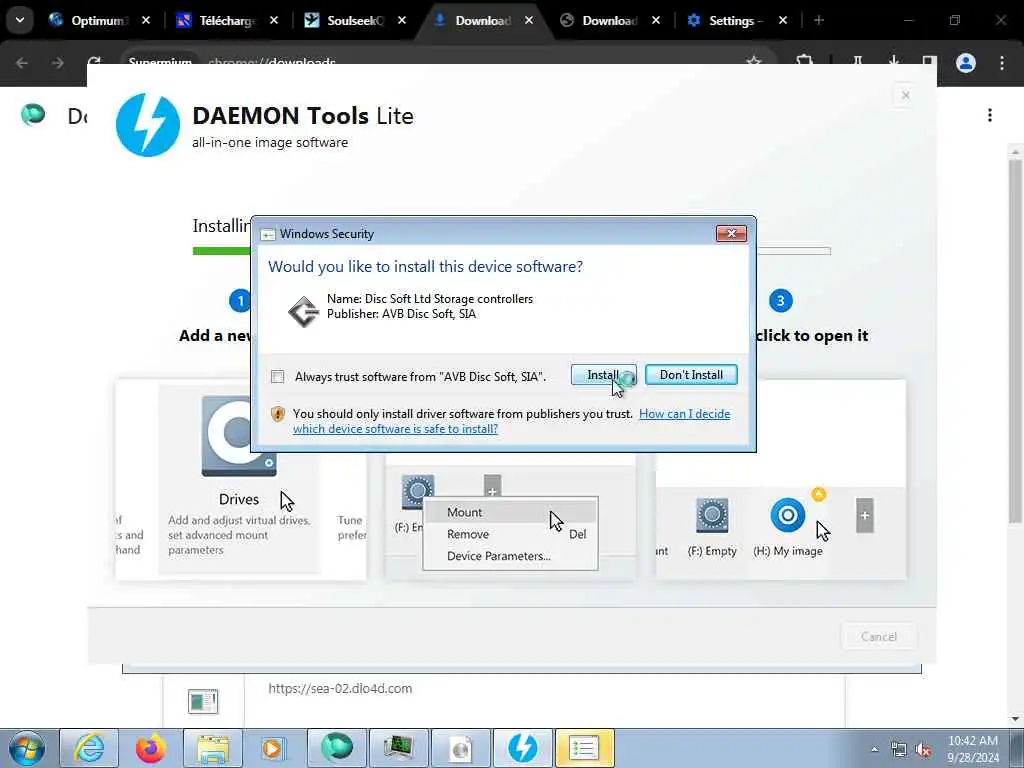This screenshot has width=1024, height=768.
Task: Click the sea-02.dlo4d.com URL text
Action: tap(340, 688)
